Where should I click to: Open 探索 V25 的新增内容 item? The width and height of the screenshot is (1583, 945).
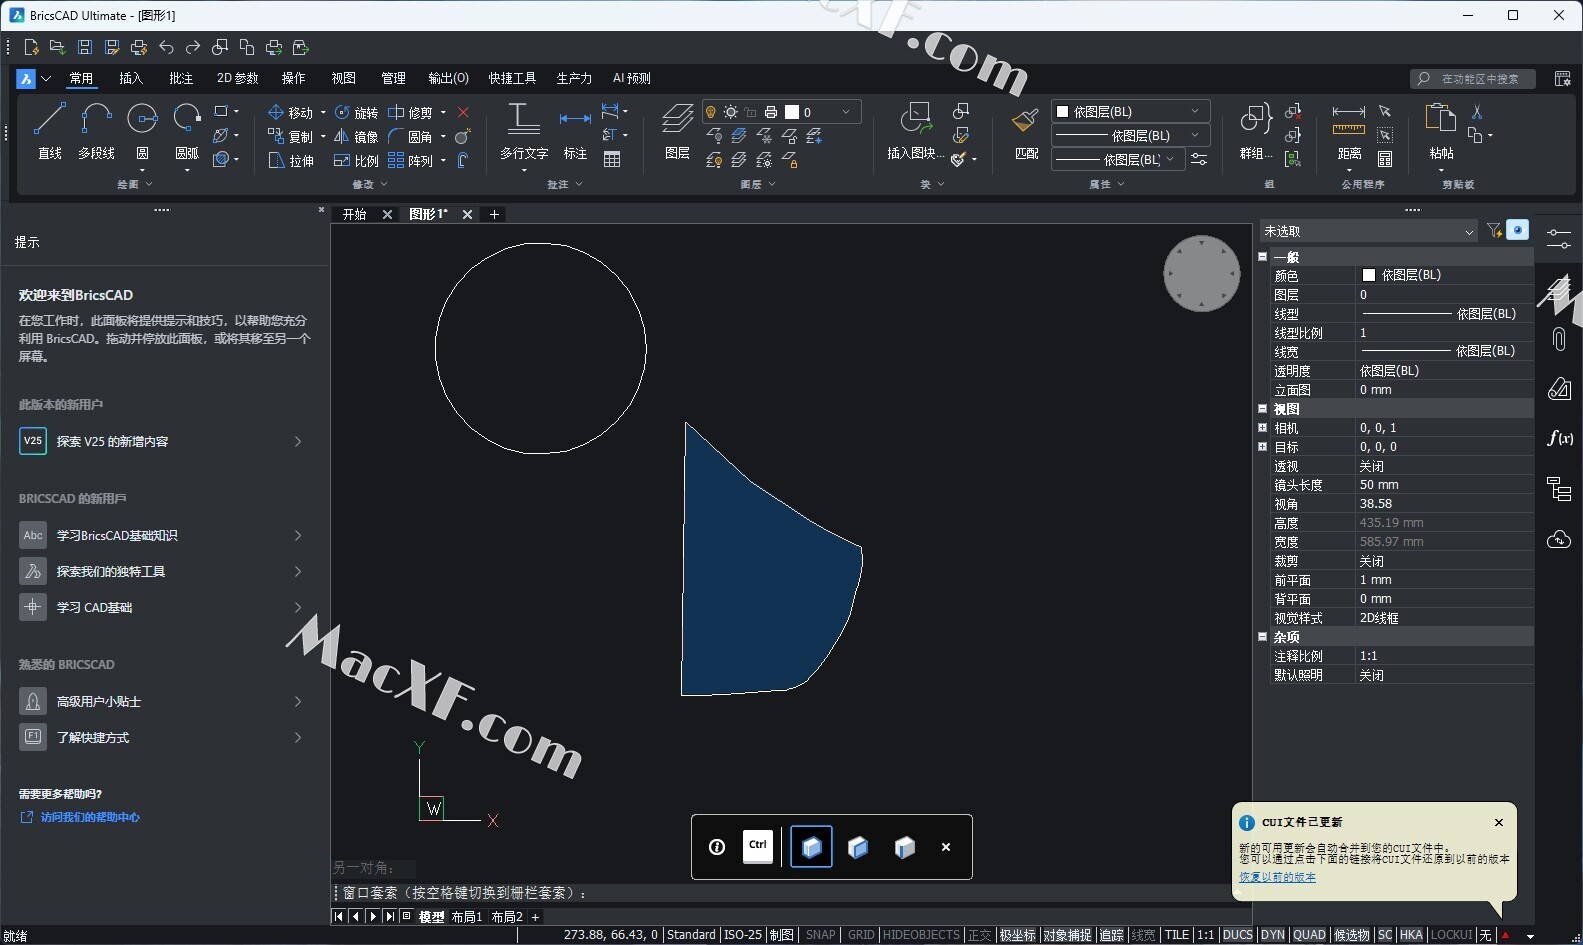[x=162, y=441]
